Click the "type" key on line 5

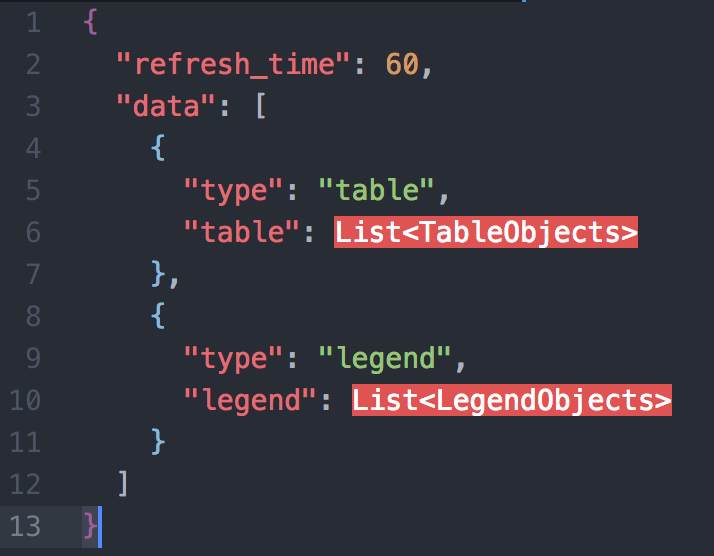(233, 190)
